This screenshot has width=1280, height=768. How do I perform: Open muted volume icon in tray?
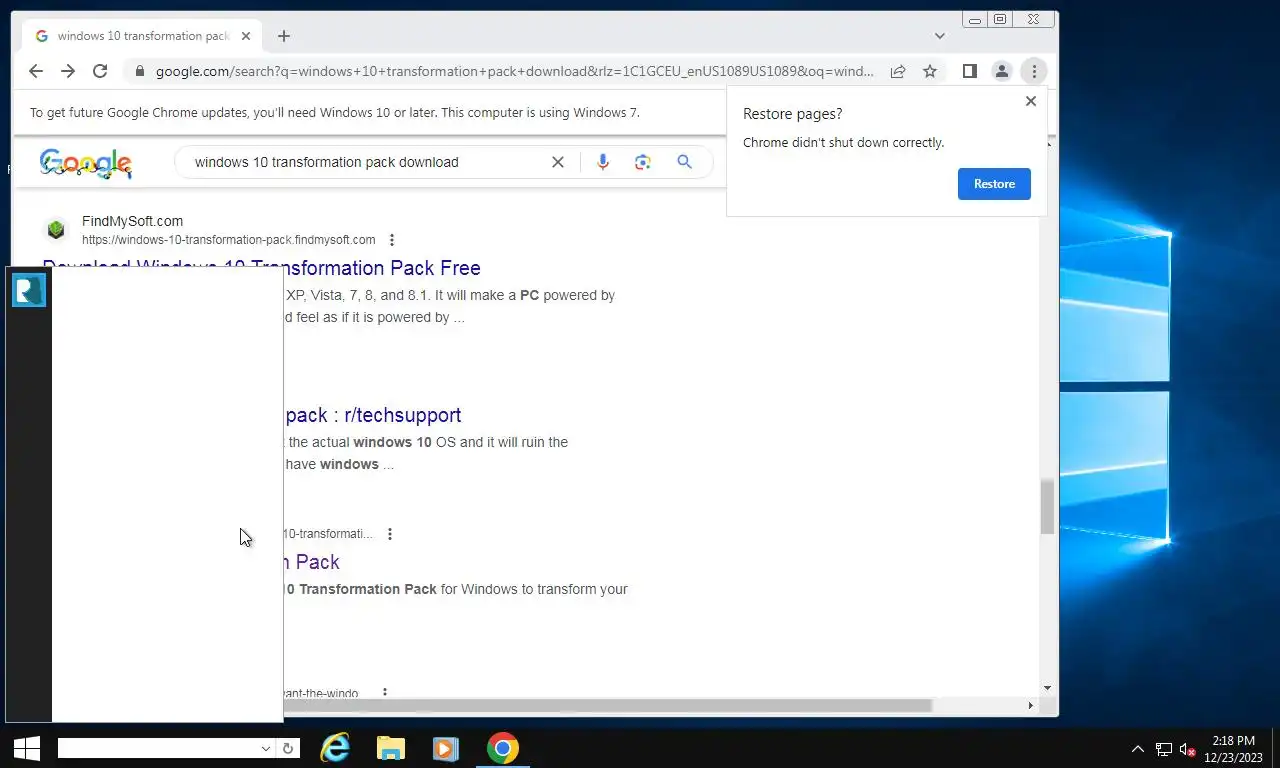[1187, 749]
